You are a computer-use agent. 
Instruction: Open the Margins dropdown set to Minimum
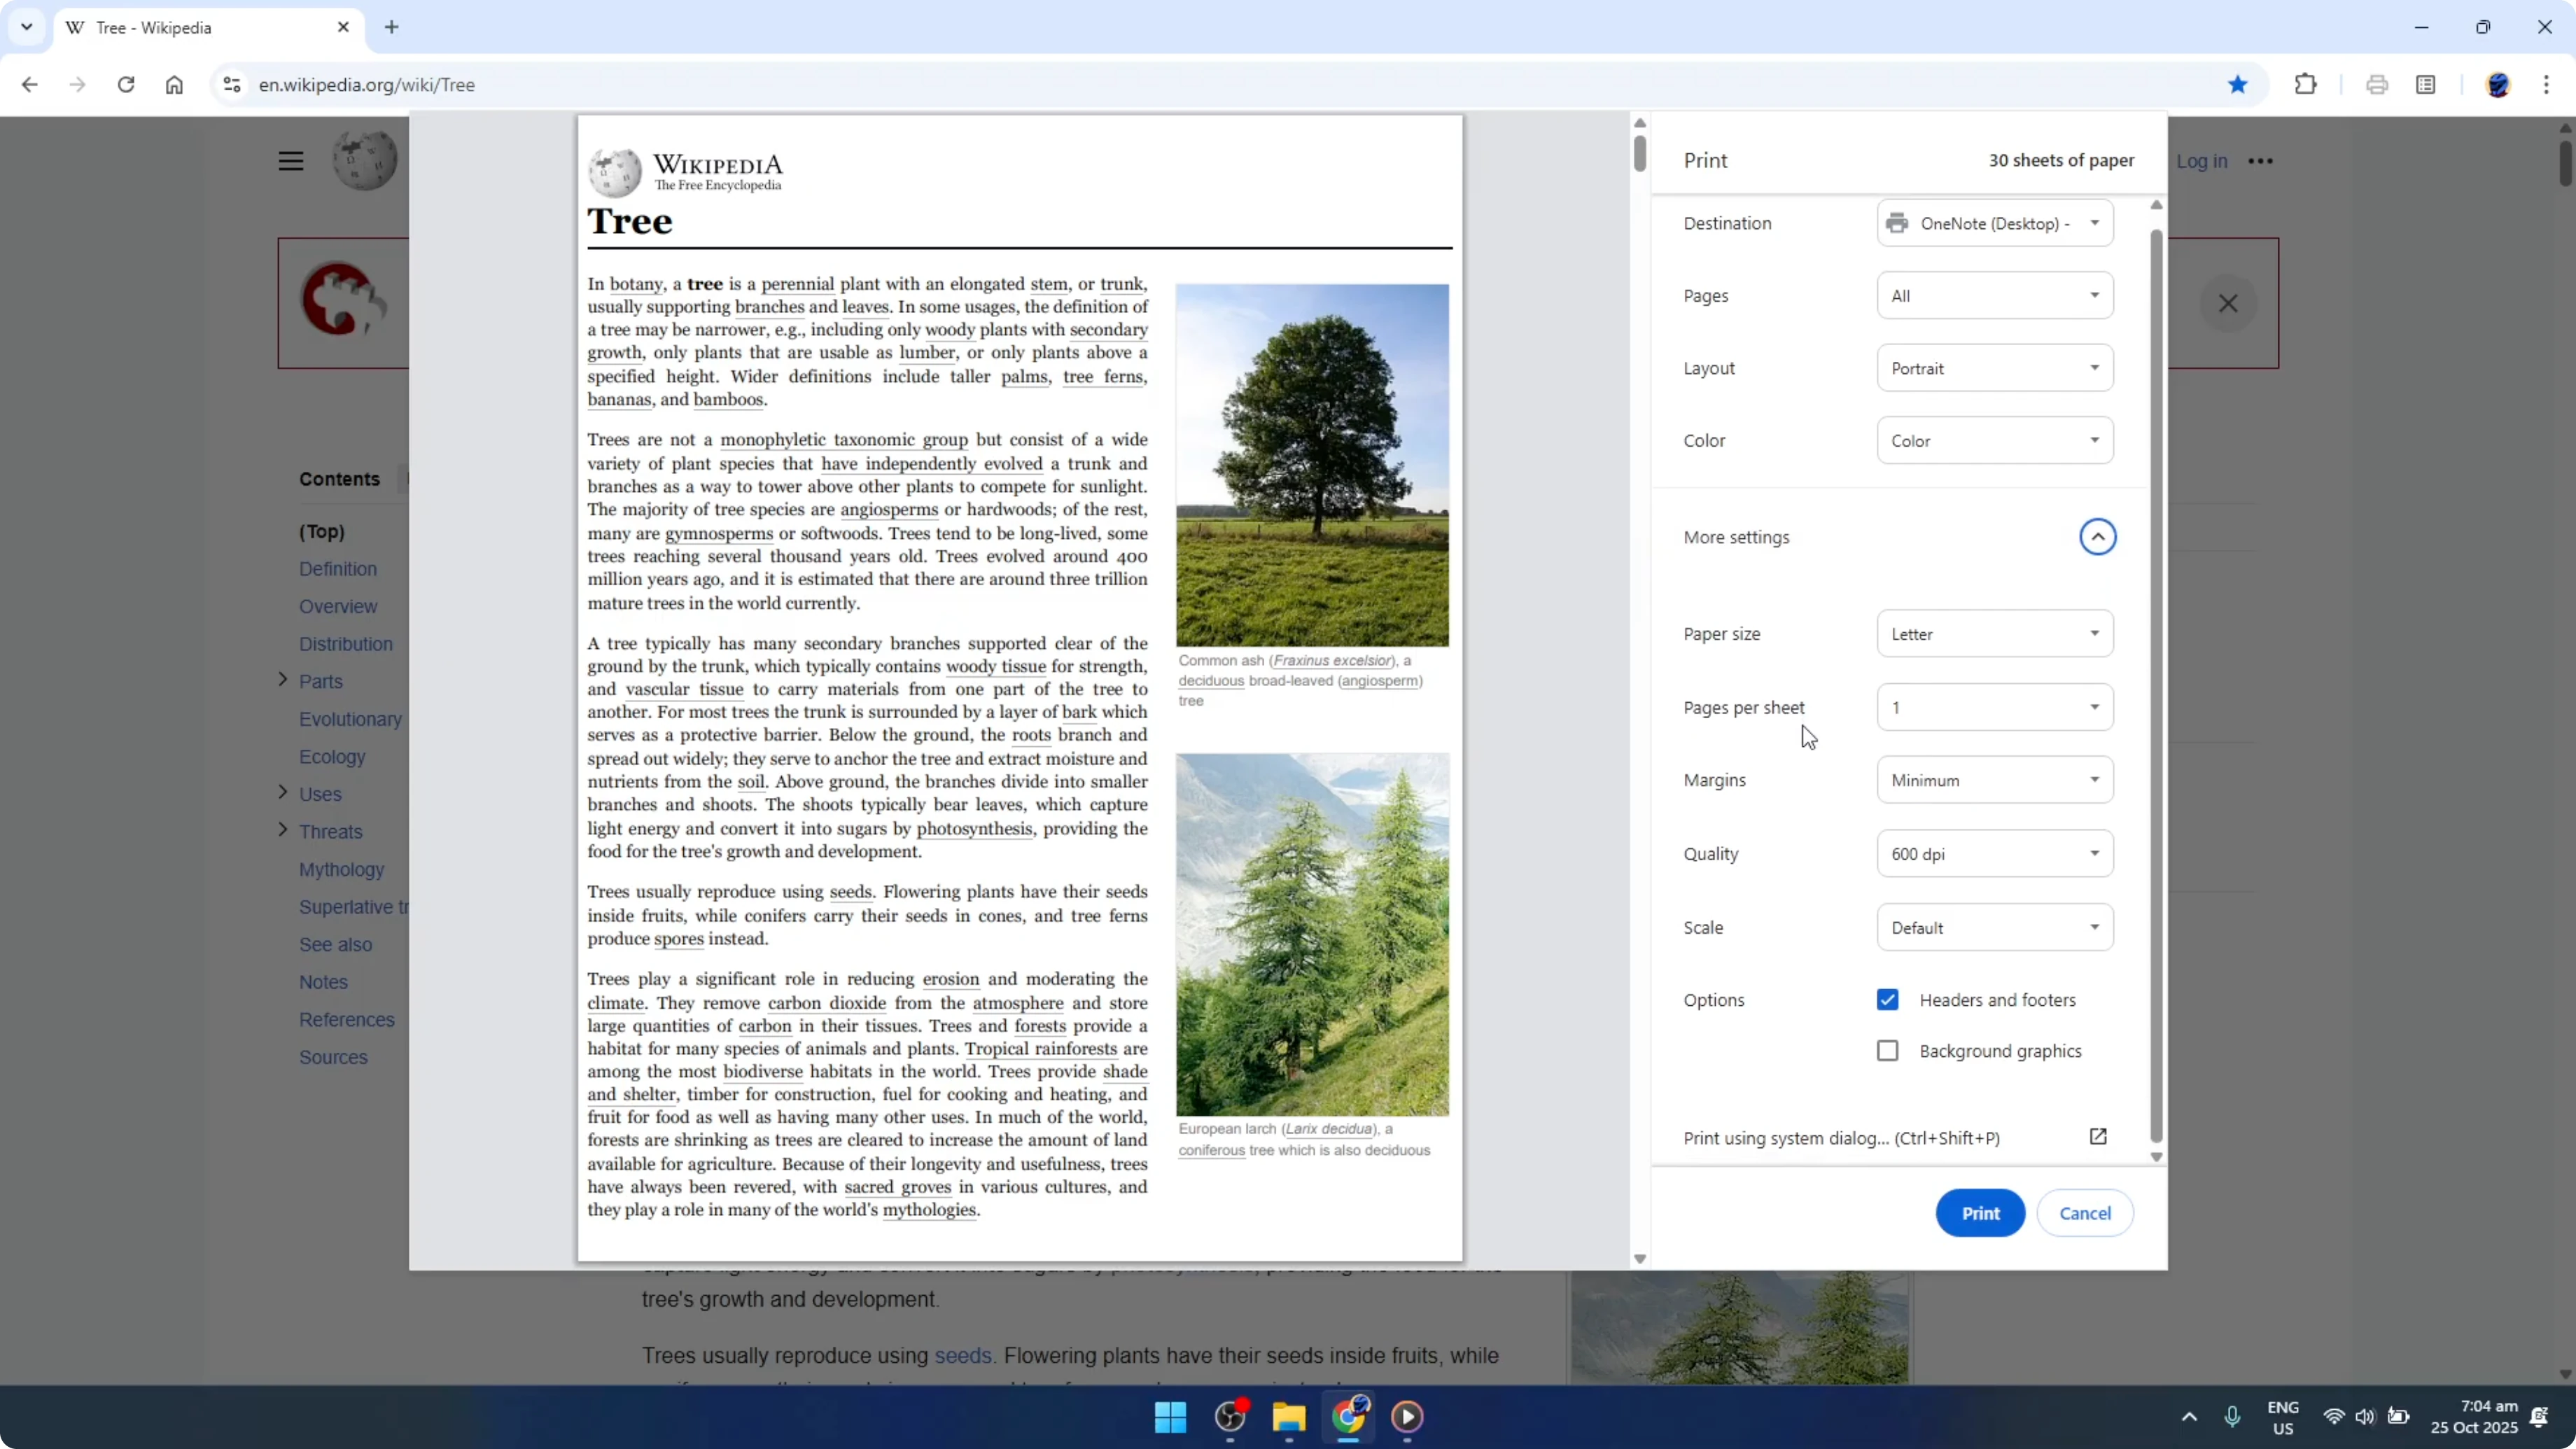coord(1995,780)
